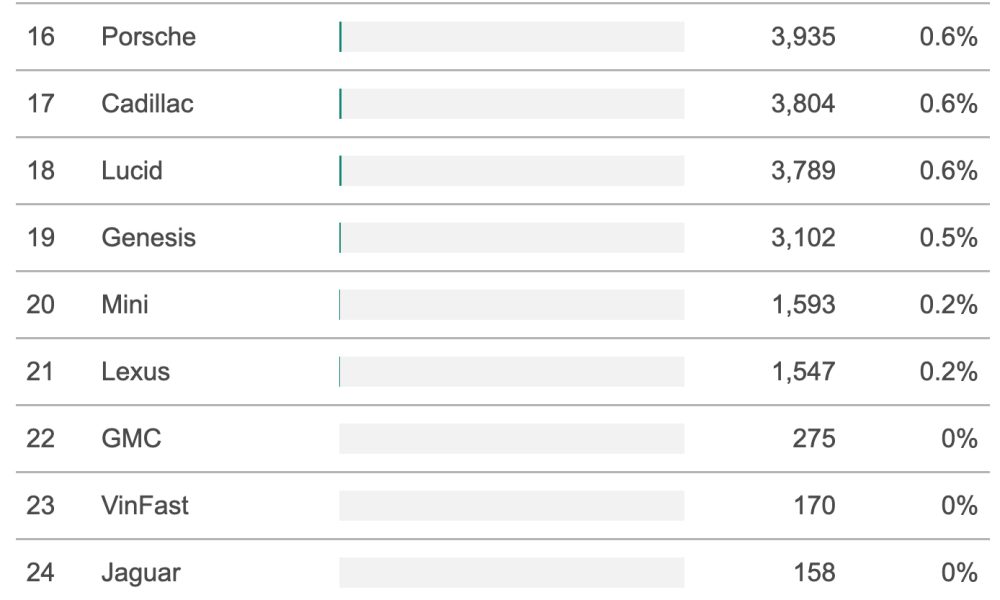The width and height of the screenshot is (1000, 600).
Task: Click the 0.6% share for Cadillac
Action: pos(948,104)
